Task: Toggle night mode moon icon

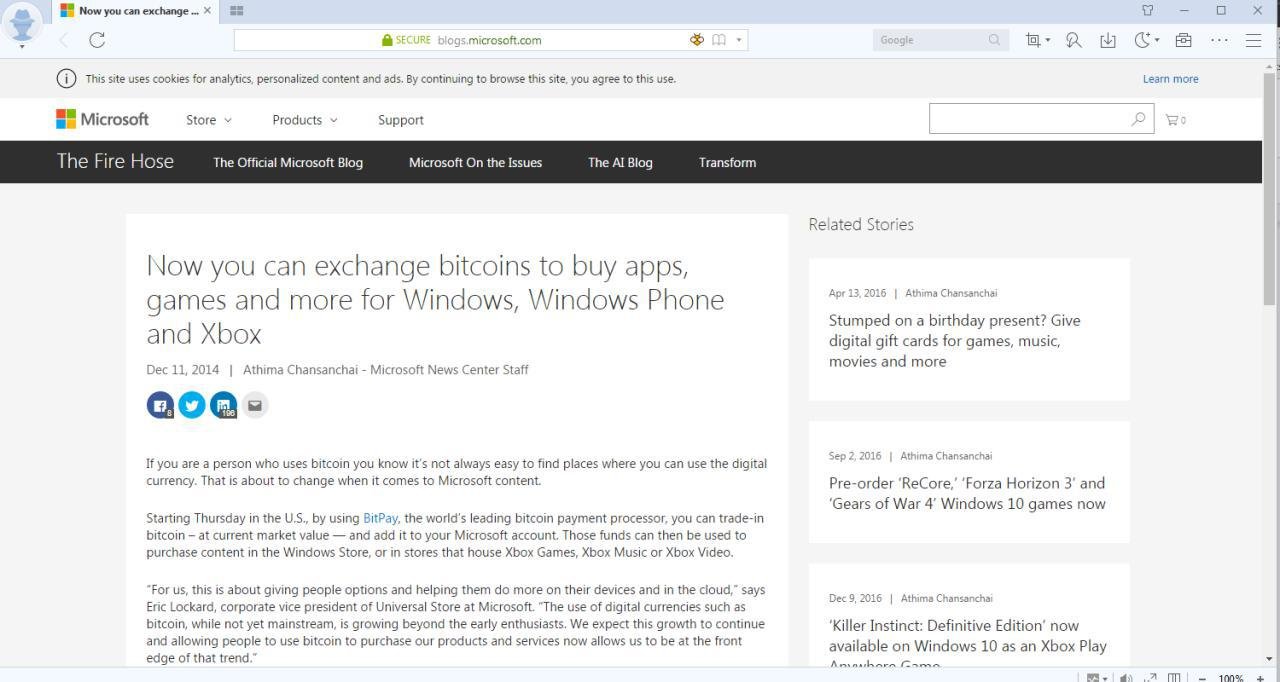Action: click(x=1142, y=40)
